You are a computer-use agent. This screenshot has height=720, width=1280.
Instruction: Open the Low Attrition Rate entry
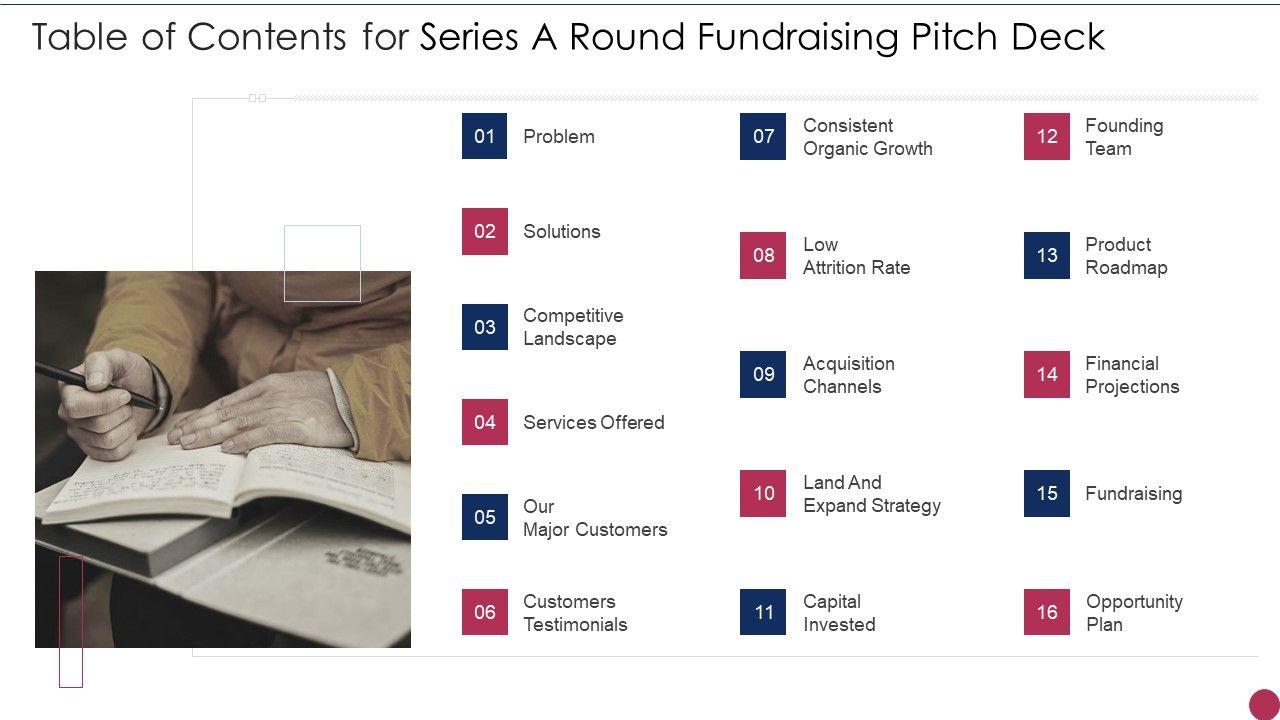[856, 256]
